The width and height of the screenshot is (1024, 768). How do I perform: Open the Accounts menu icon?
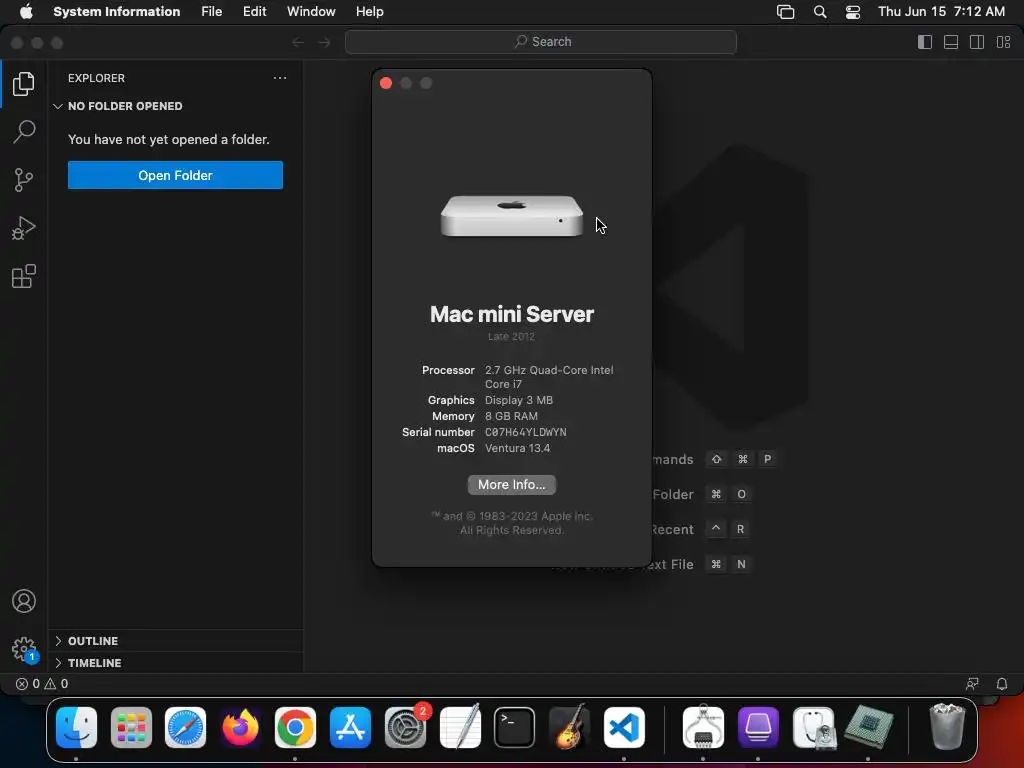click(24, 601)
